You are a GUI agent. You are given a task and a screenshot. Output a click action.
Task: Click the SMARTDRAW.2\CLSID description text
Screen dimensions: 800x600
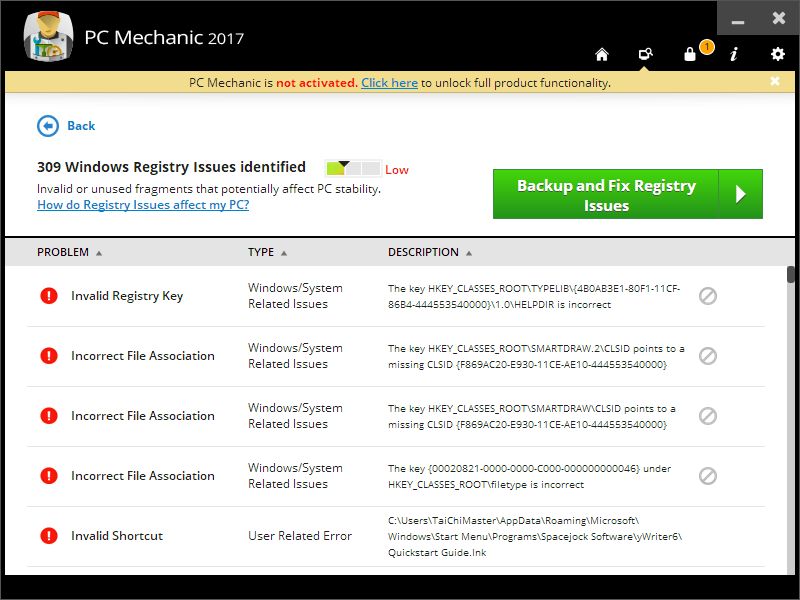point(536,357)
